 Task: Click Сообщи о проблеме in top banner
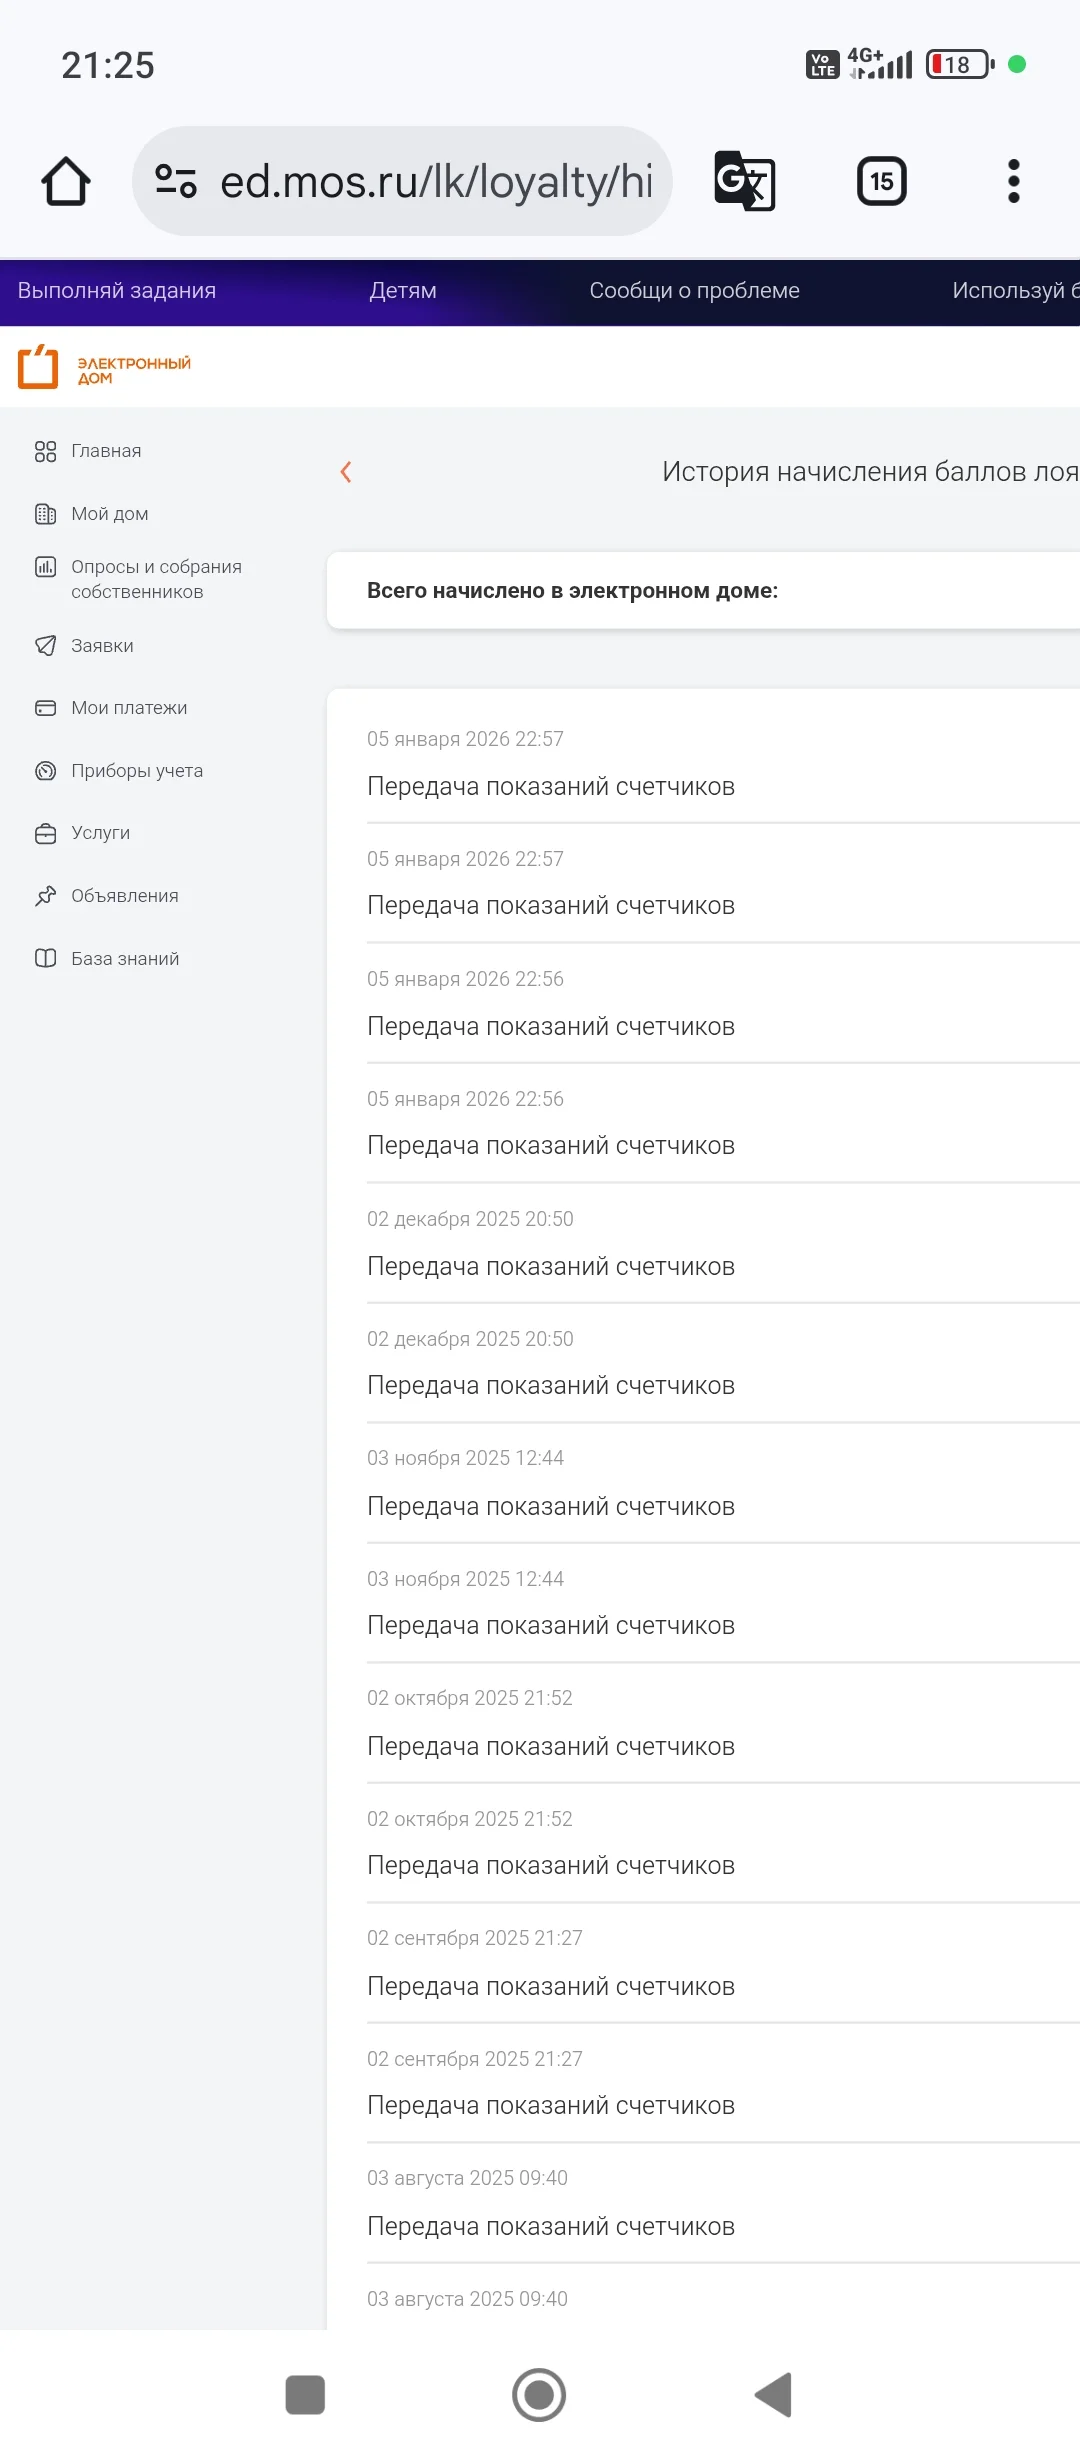tap(695, 291)
